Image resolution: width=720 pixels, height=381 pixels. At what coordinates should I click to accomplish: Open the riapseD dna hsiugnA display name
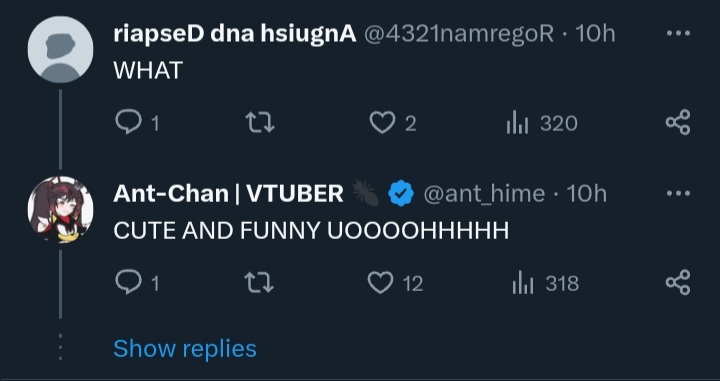point(235,34)
